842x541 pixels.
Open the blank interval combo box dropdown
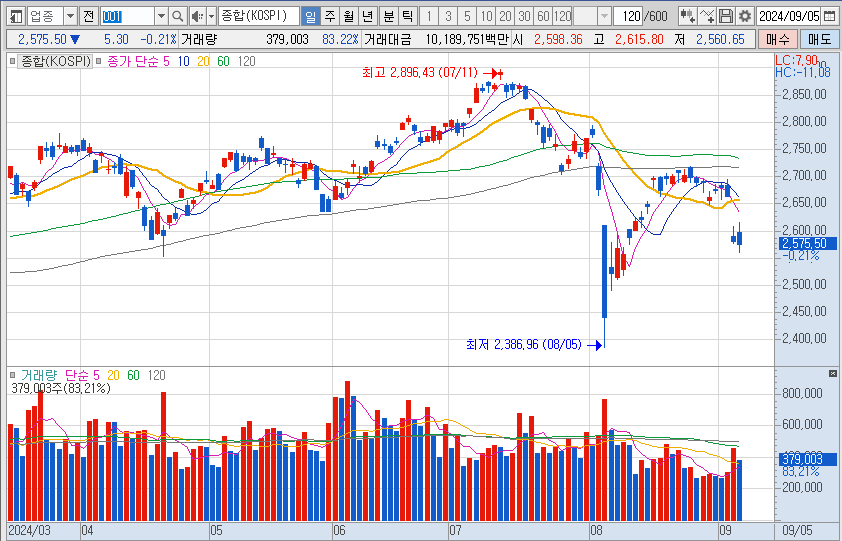[x=605, y=17]
